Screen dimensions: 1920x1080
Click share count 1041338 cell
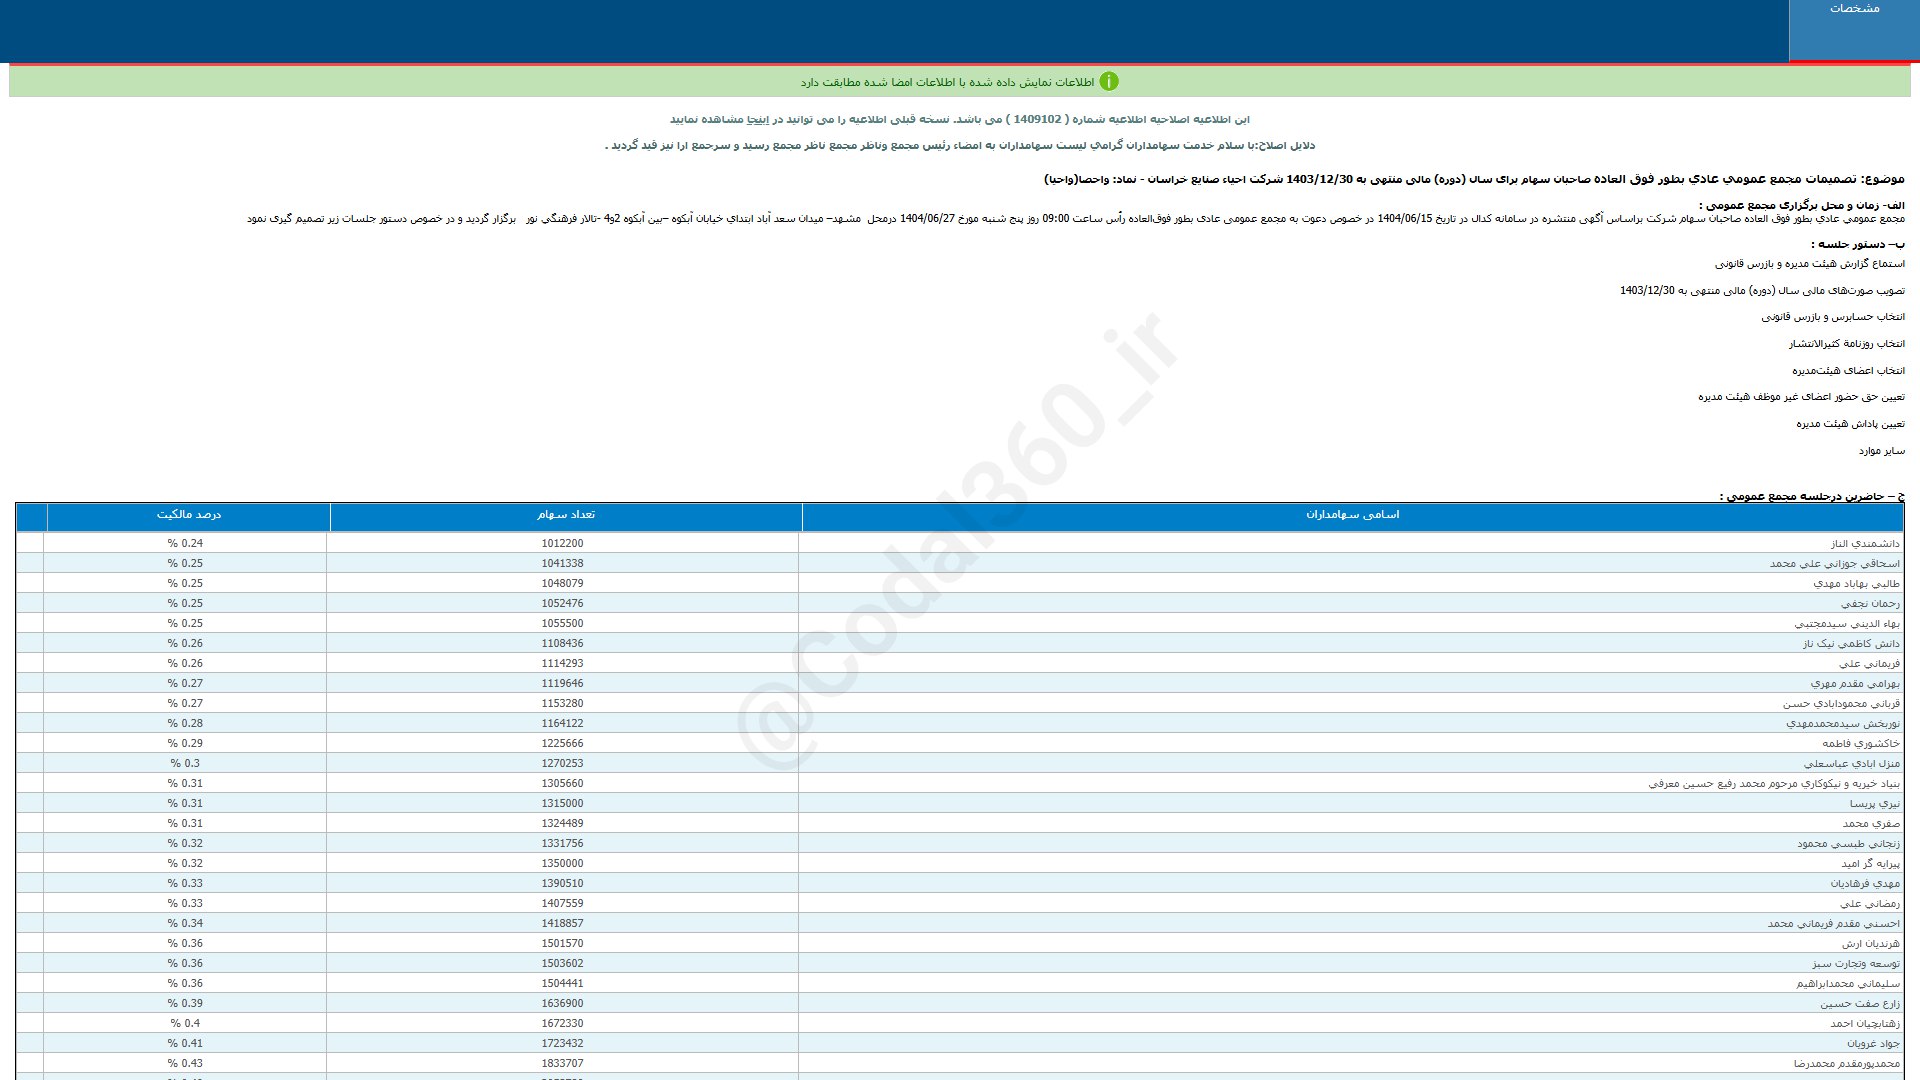pos(562,564)
